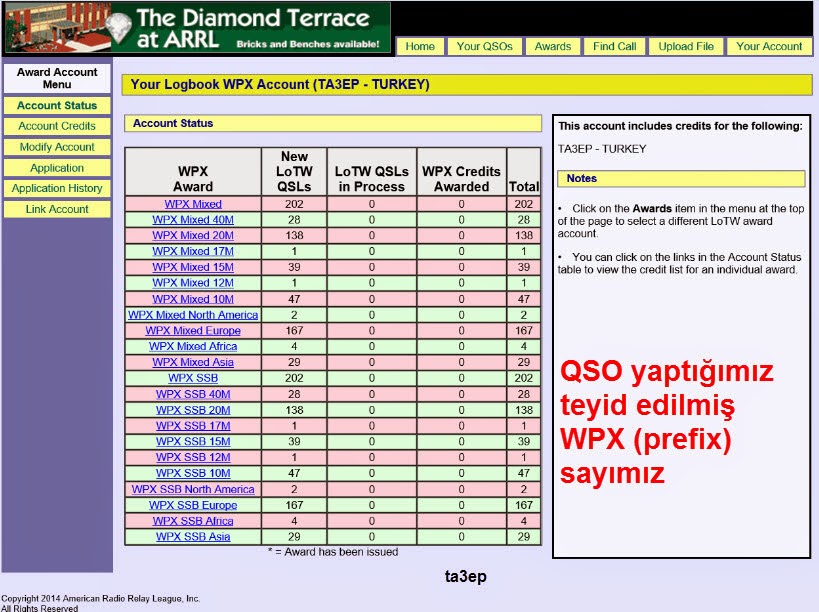
Task: Open the Home menu item
Action: coord(420,46)
